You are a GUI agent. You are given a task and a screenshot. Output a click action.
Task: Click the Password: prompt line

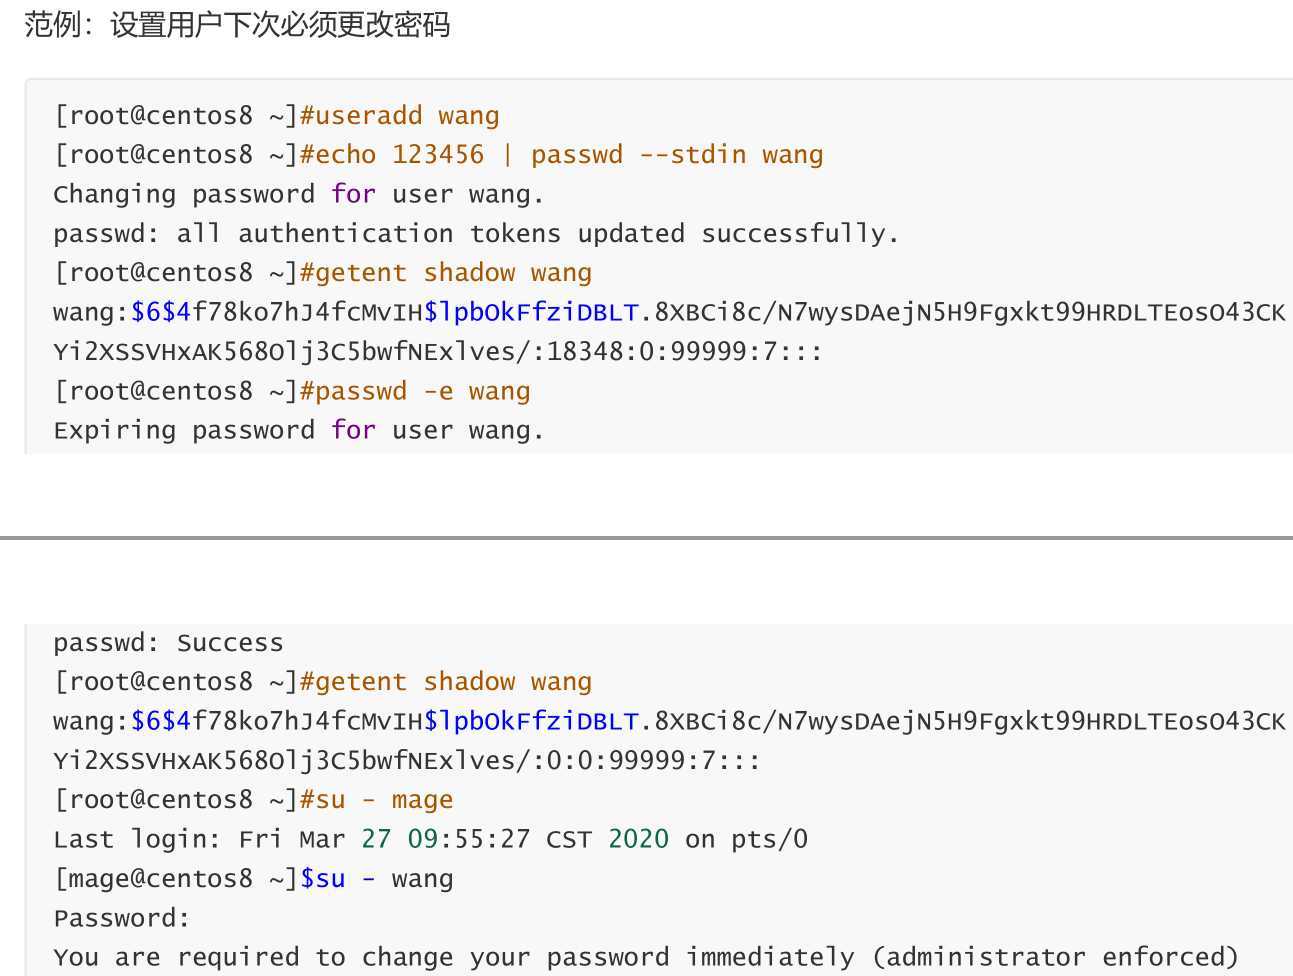click(122, 918)
